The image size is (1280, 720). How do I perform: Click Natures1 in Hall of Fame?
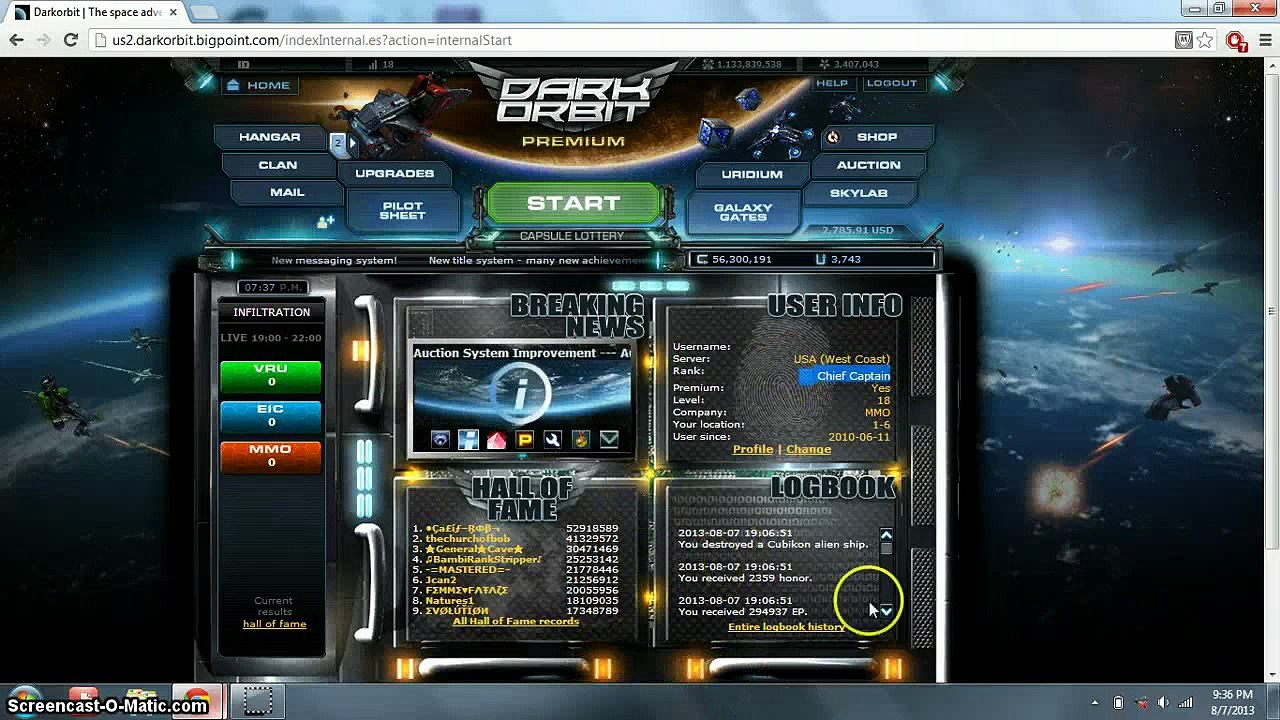pos(450,600)
